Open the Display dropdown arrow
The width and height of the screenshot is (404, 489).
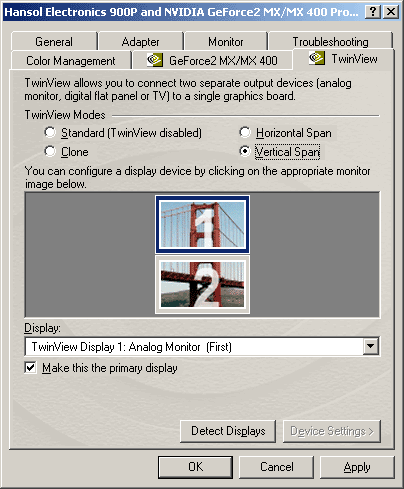click(371, 346)
